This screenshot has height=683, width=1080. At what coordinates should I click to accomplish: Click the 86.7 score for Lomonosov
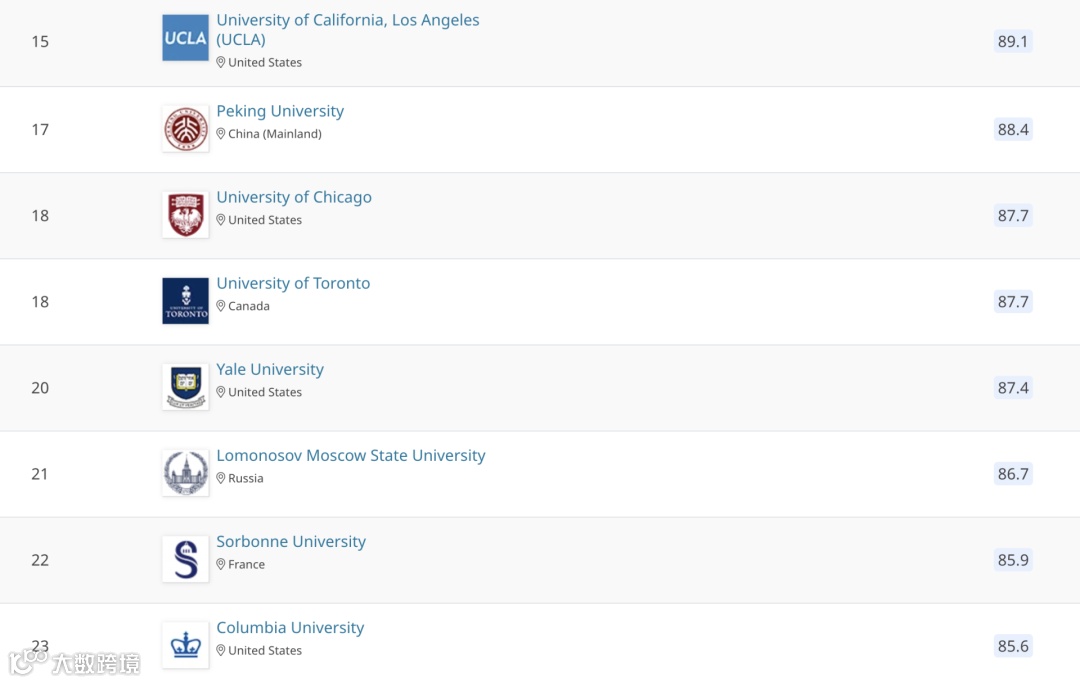[1012, 474]
